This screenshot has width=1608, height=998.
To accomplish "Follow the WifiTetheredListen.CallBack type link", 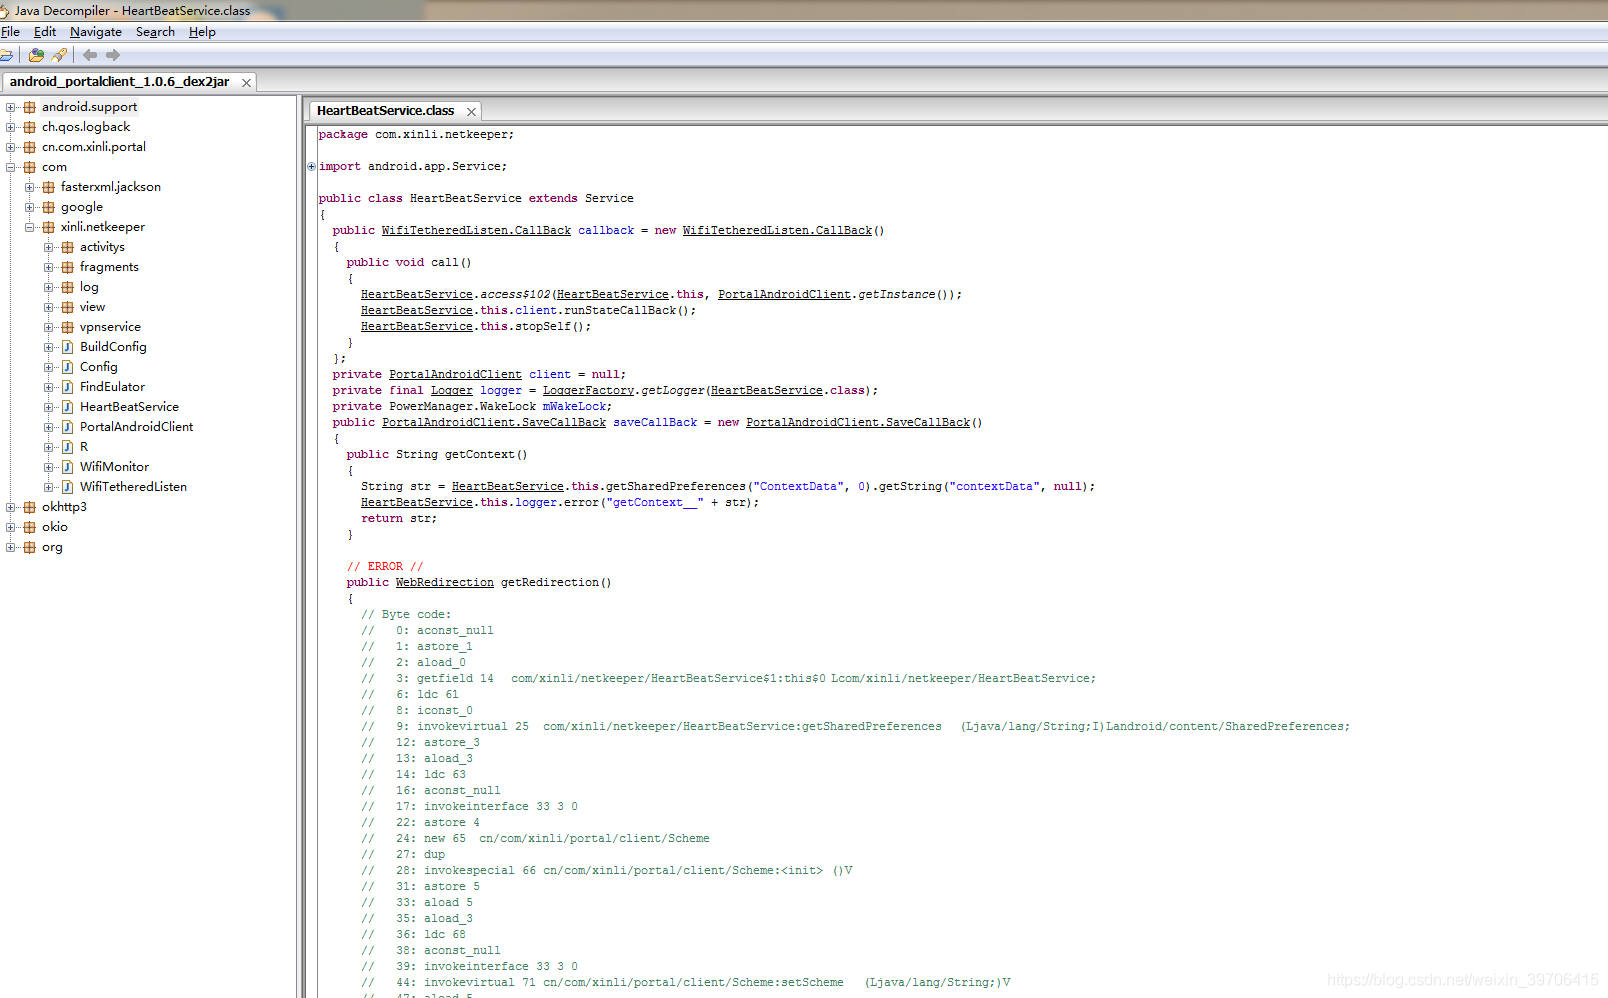I will click(476, 231).
